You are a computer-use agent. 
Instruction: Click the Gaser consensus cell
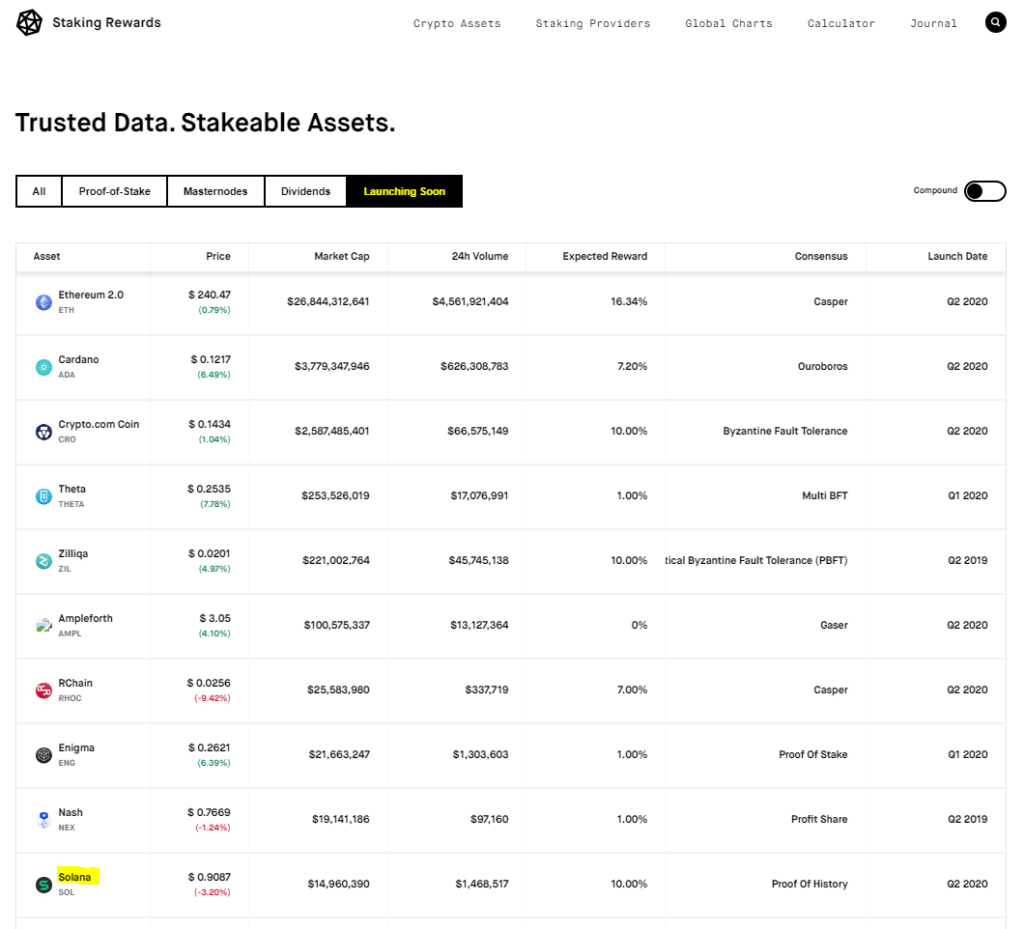click(x=834, y=625)
